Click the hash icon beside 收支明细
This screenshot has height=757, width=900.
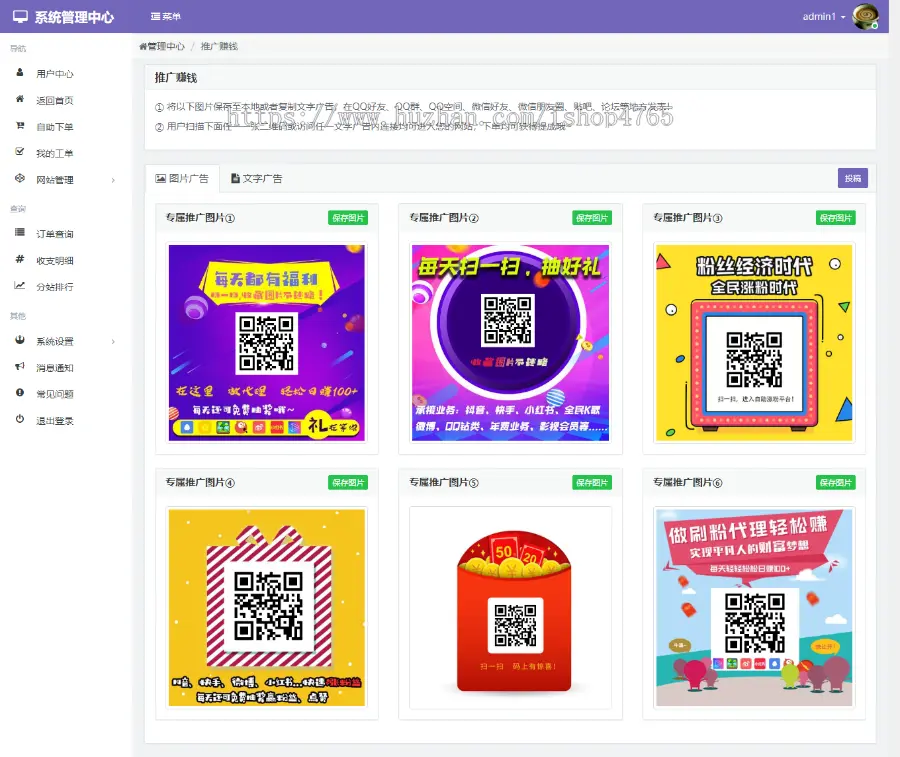20,259
